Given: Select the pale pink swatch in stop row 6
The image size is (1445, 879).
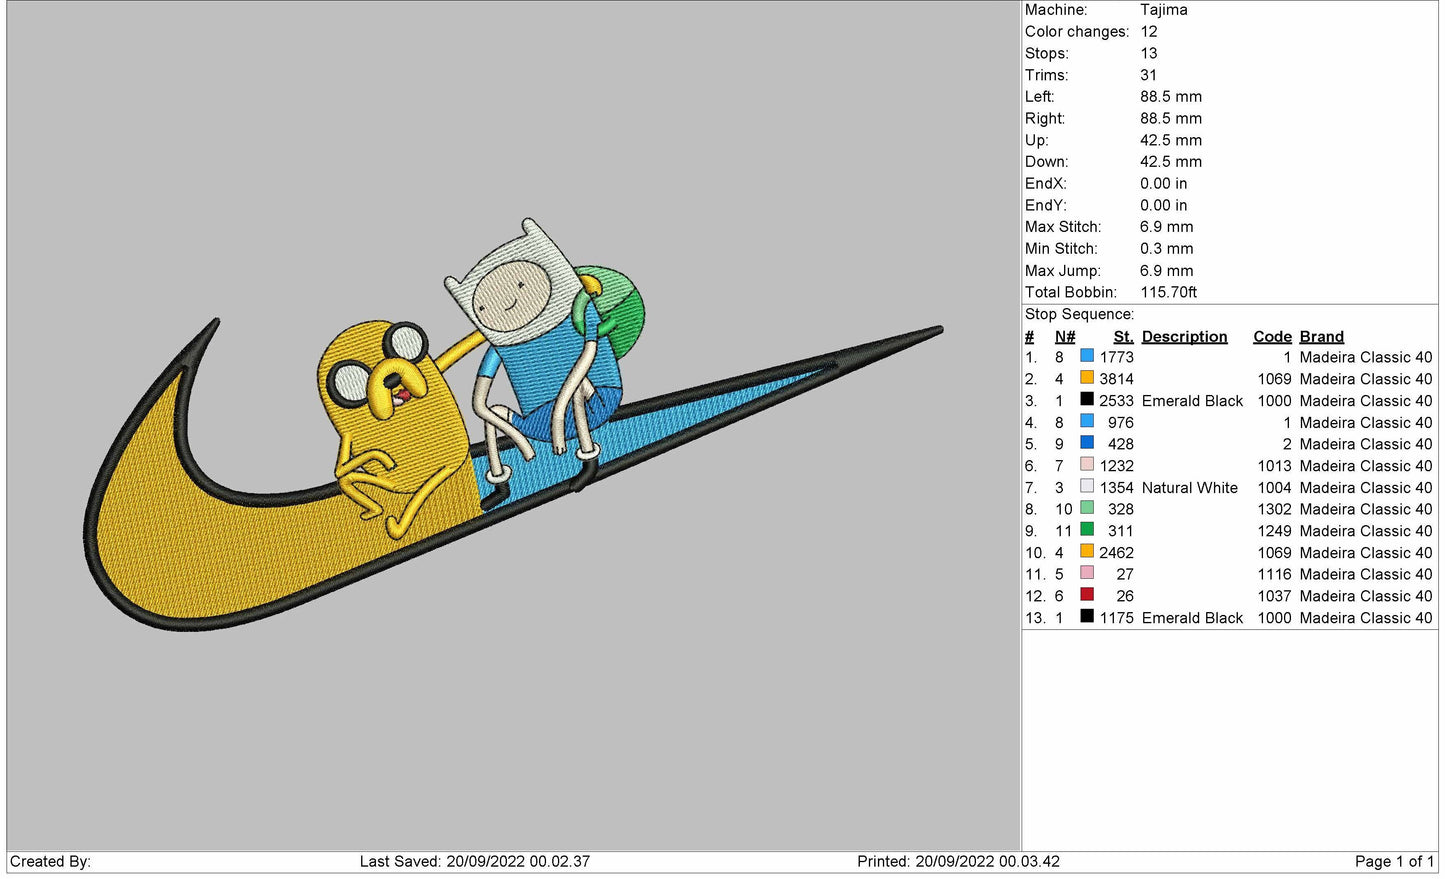Looking at the screenshot, I should [x=1086, y=465].
